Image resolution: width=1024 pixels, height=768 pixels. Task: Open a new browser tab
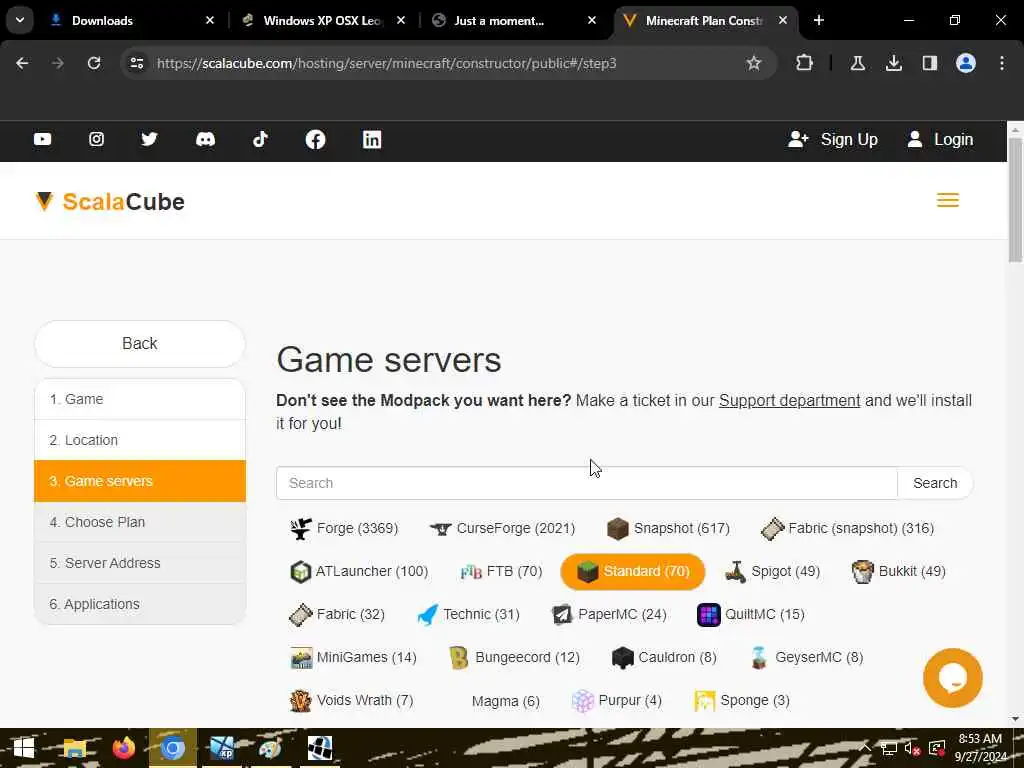(818, 20)
